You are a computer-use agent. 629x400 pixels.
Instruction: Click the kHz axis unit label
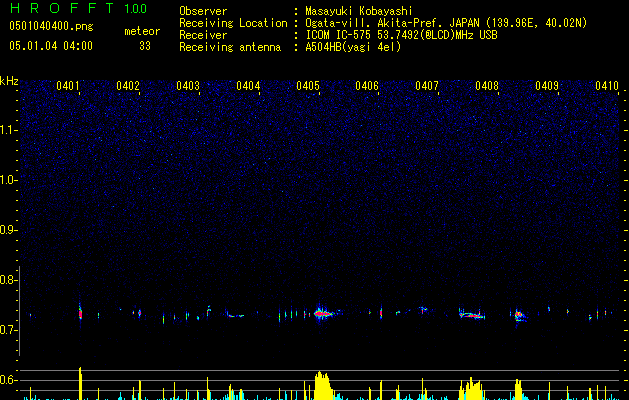9,81
